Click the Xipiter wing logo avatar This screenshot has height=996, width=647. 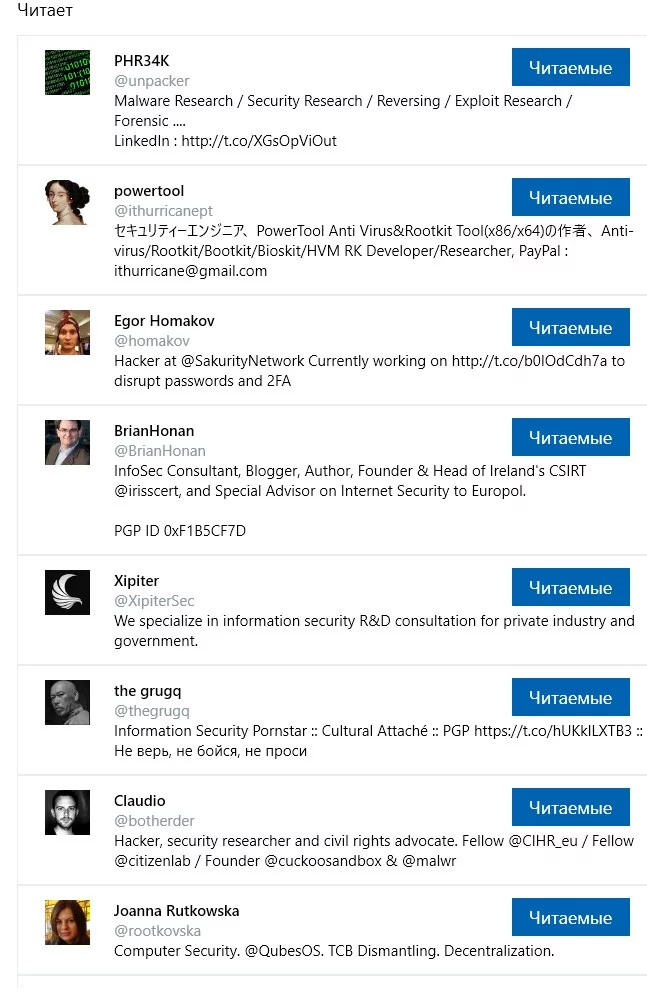pos(67,592)
